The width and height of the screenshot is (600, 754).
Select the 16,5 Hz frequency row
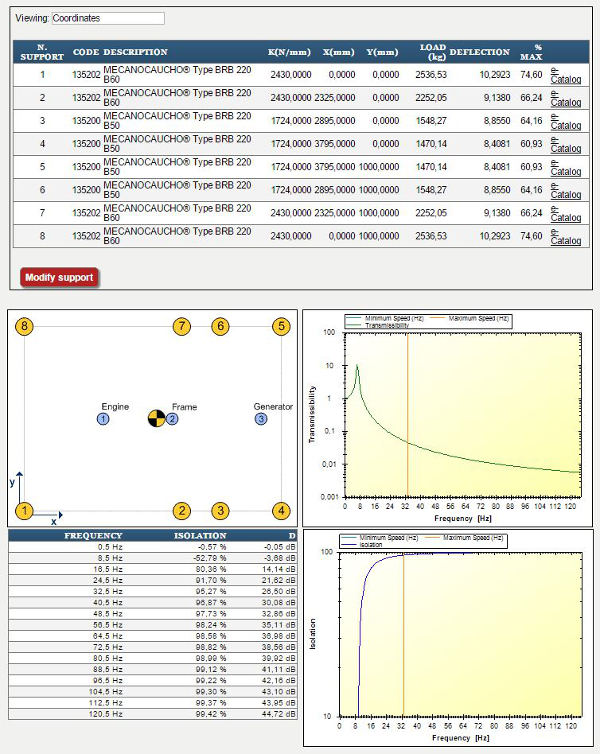[x=153, y=569]
